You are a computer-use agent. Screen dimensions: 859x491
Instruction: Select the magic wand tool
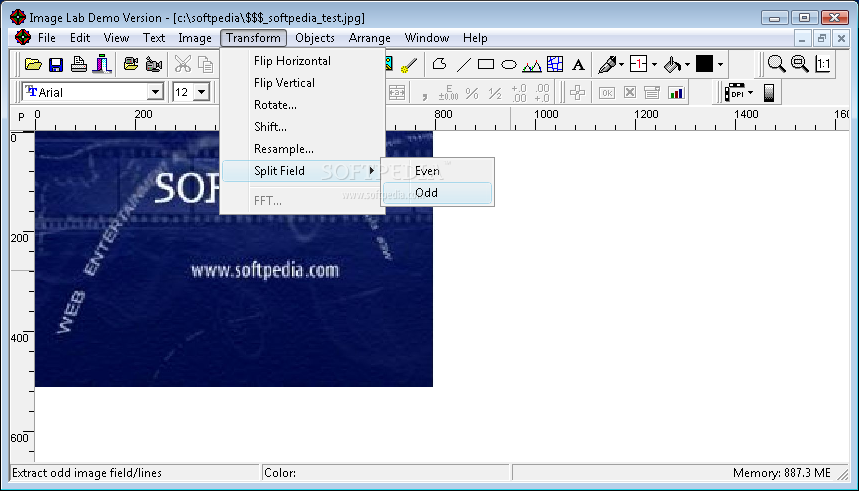[x=408, y=65]
